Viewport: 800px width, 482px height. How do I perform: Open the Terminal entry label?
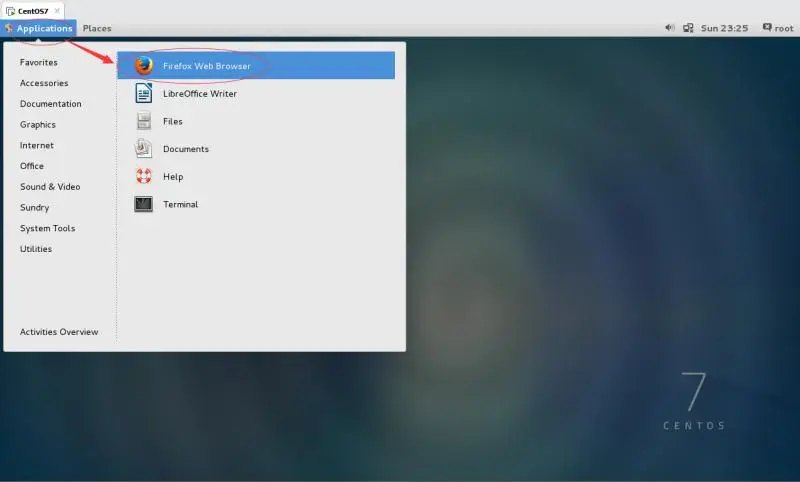pos(181,204)
